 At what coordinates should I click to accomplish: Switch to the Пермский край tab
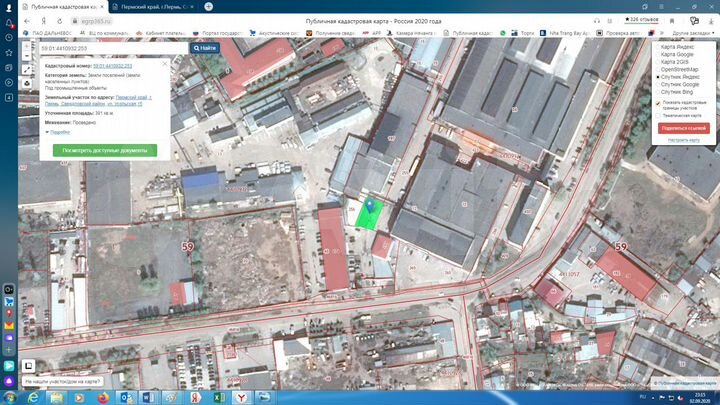148,6
